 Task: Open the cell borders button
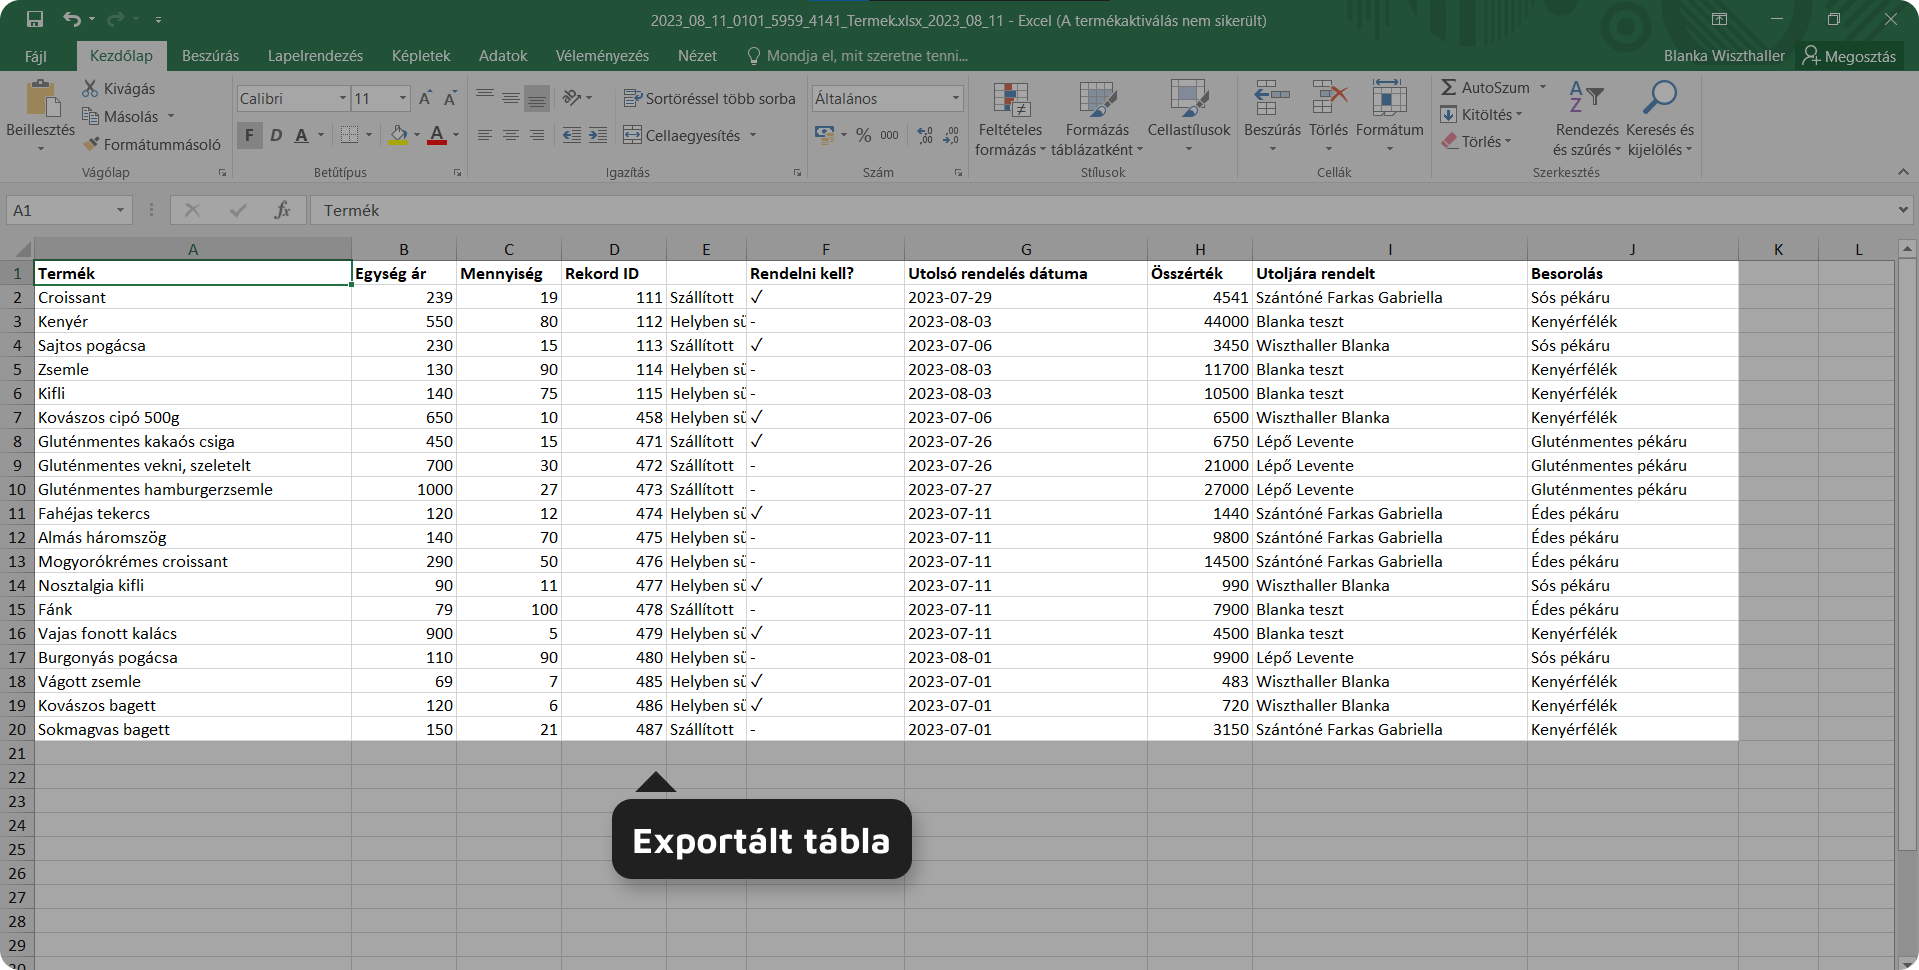(x=349, y=135)
